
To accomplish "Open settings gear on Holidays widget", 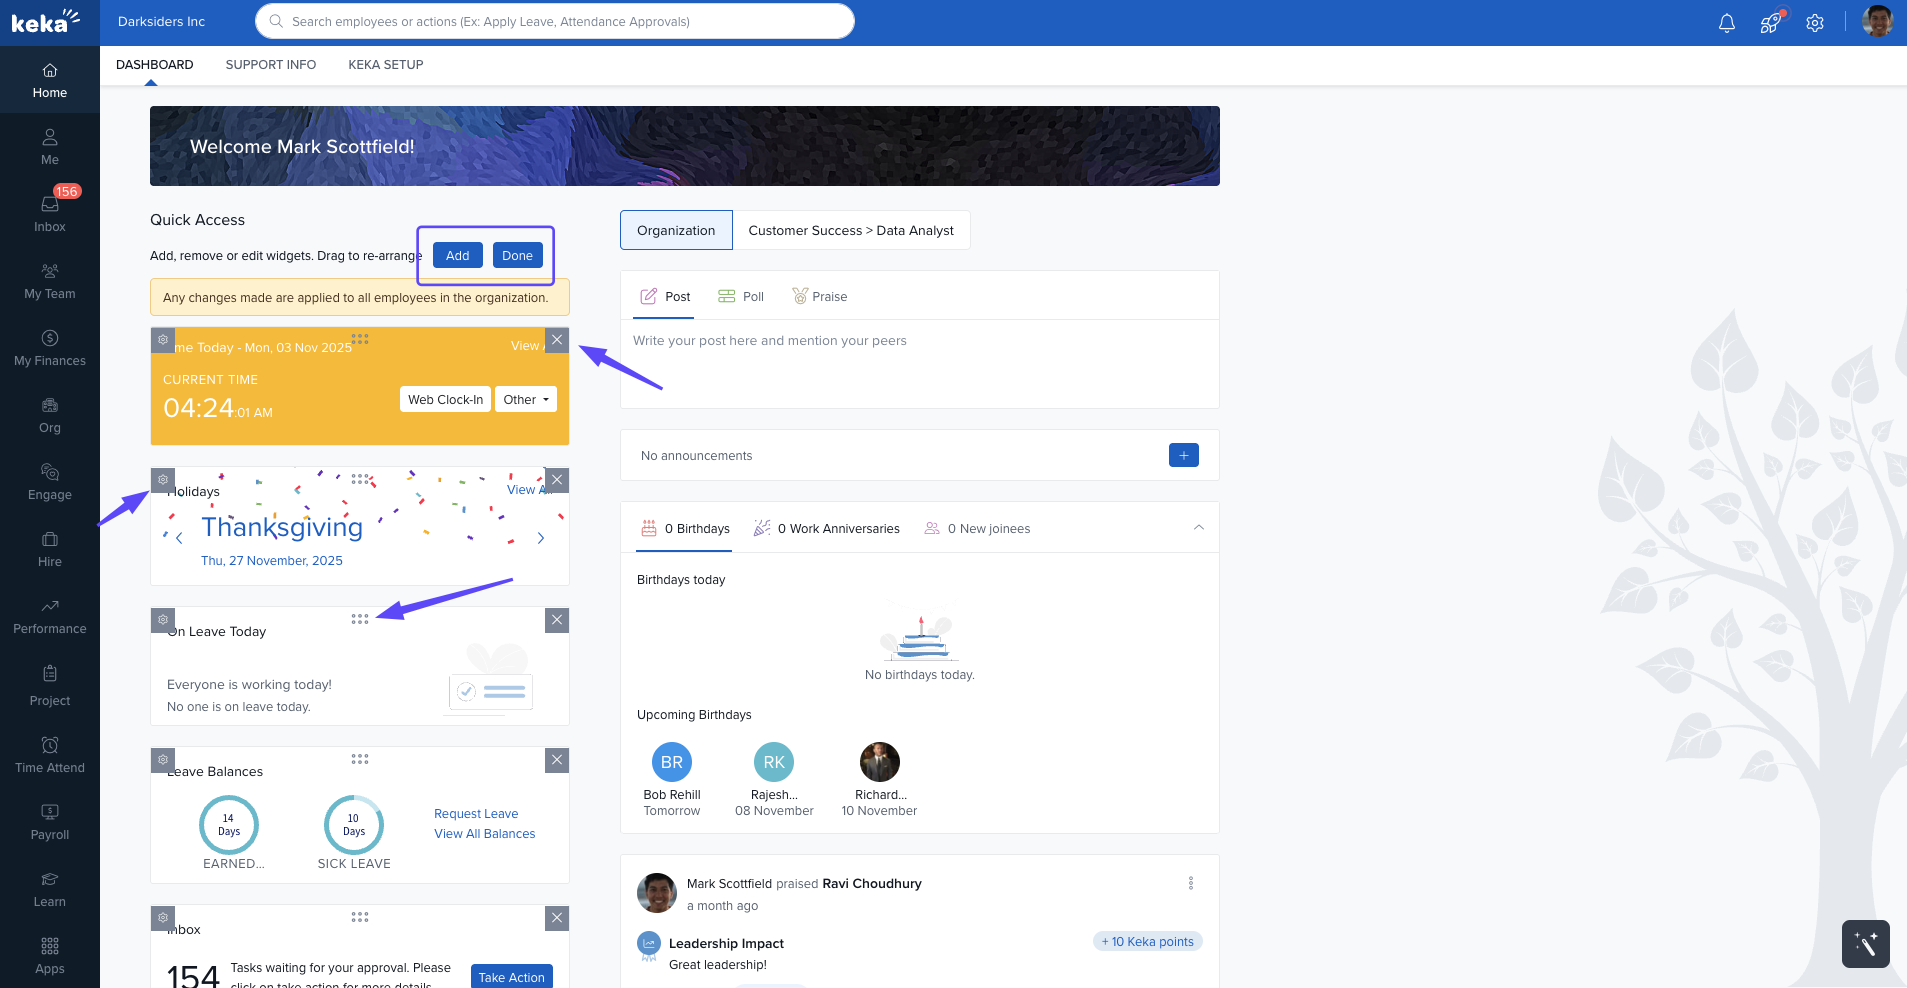I will coord(163,480).
